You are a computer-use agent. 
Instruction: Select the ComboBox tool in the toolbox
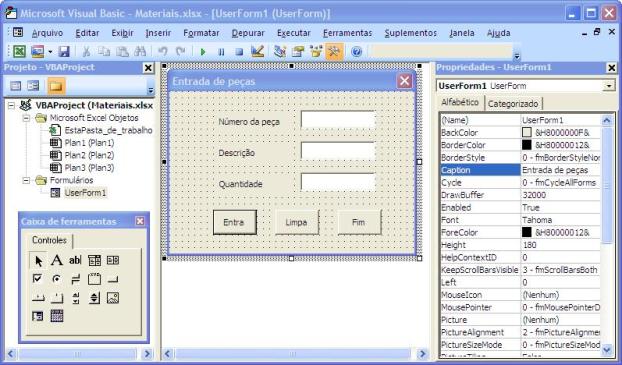click(x=94, y=260)
